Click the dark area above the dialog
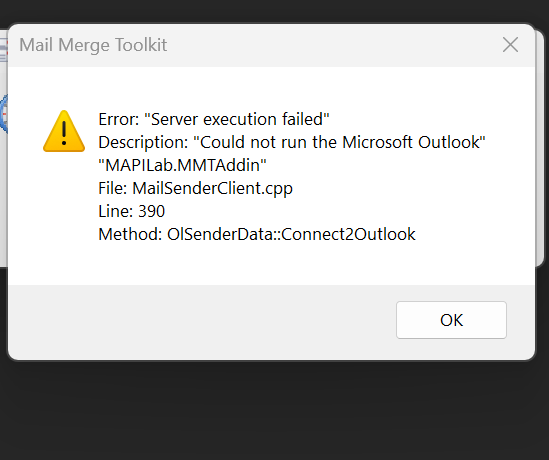Image resolution: width=549 pixels, height=460 pixels. coord(274,11)
